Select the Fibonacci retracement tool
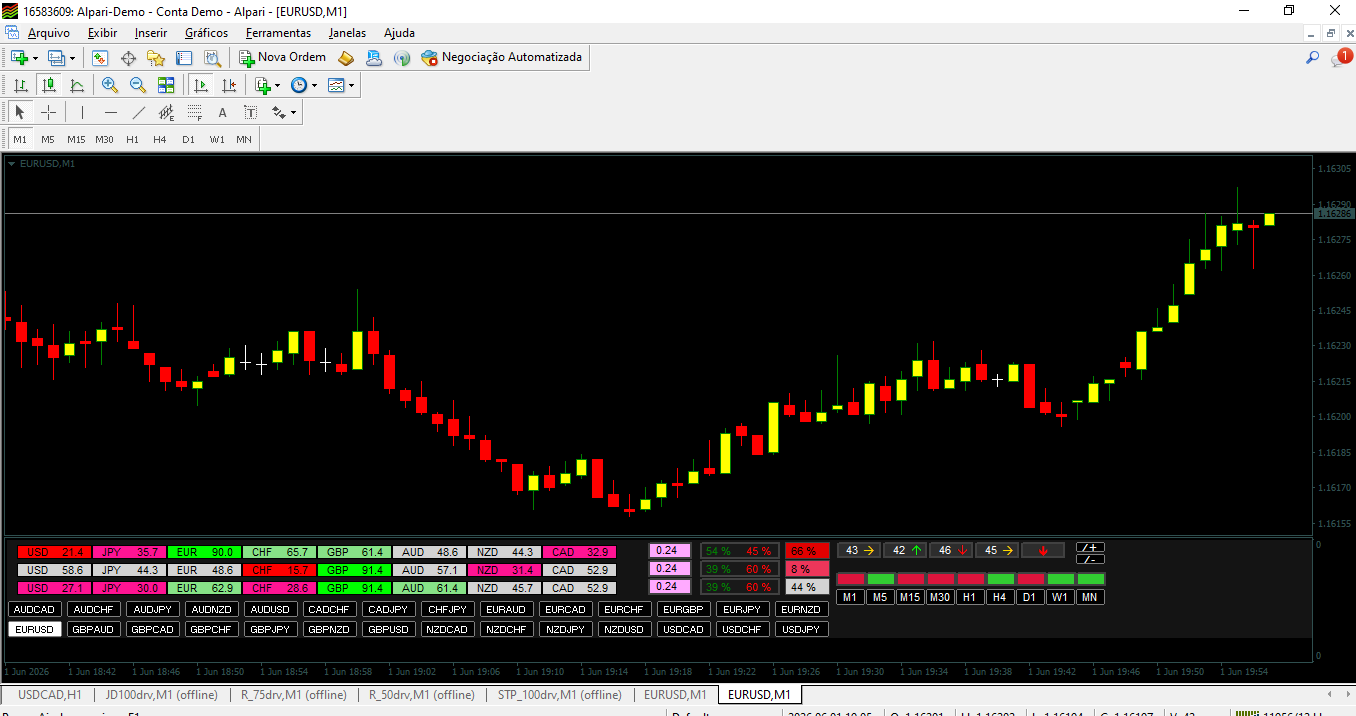The width and height of the screenshot is (1356, 716). [195, 112]
